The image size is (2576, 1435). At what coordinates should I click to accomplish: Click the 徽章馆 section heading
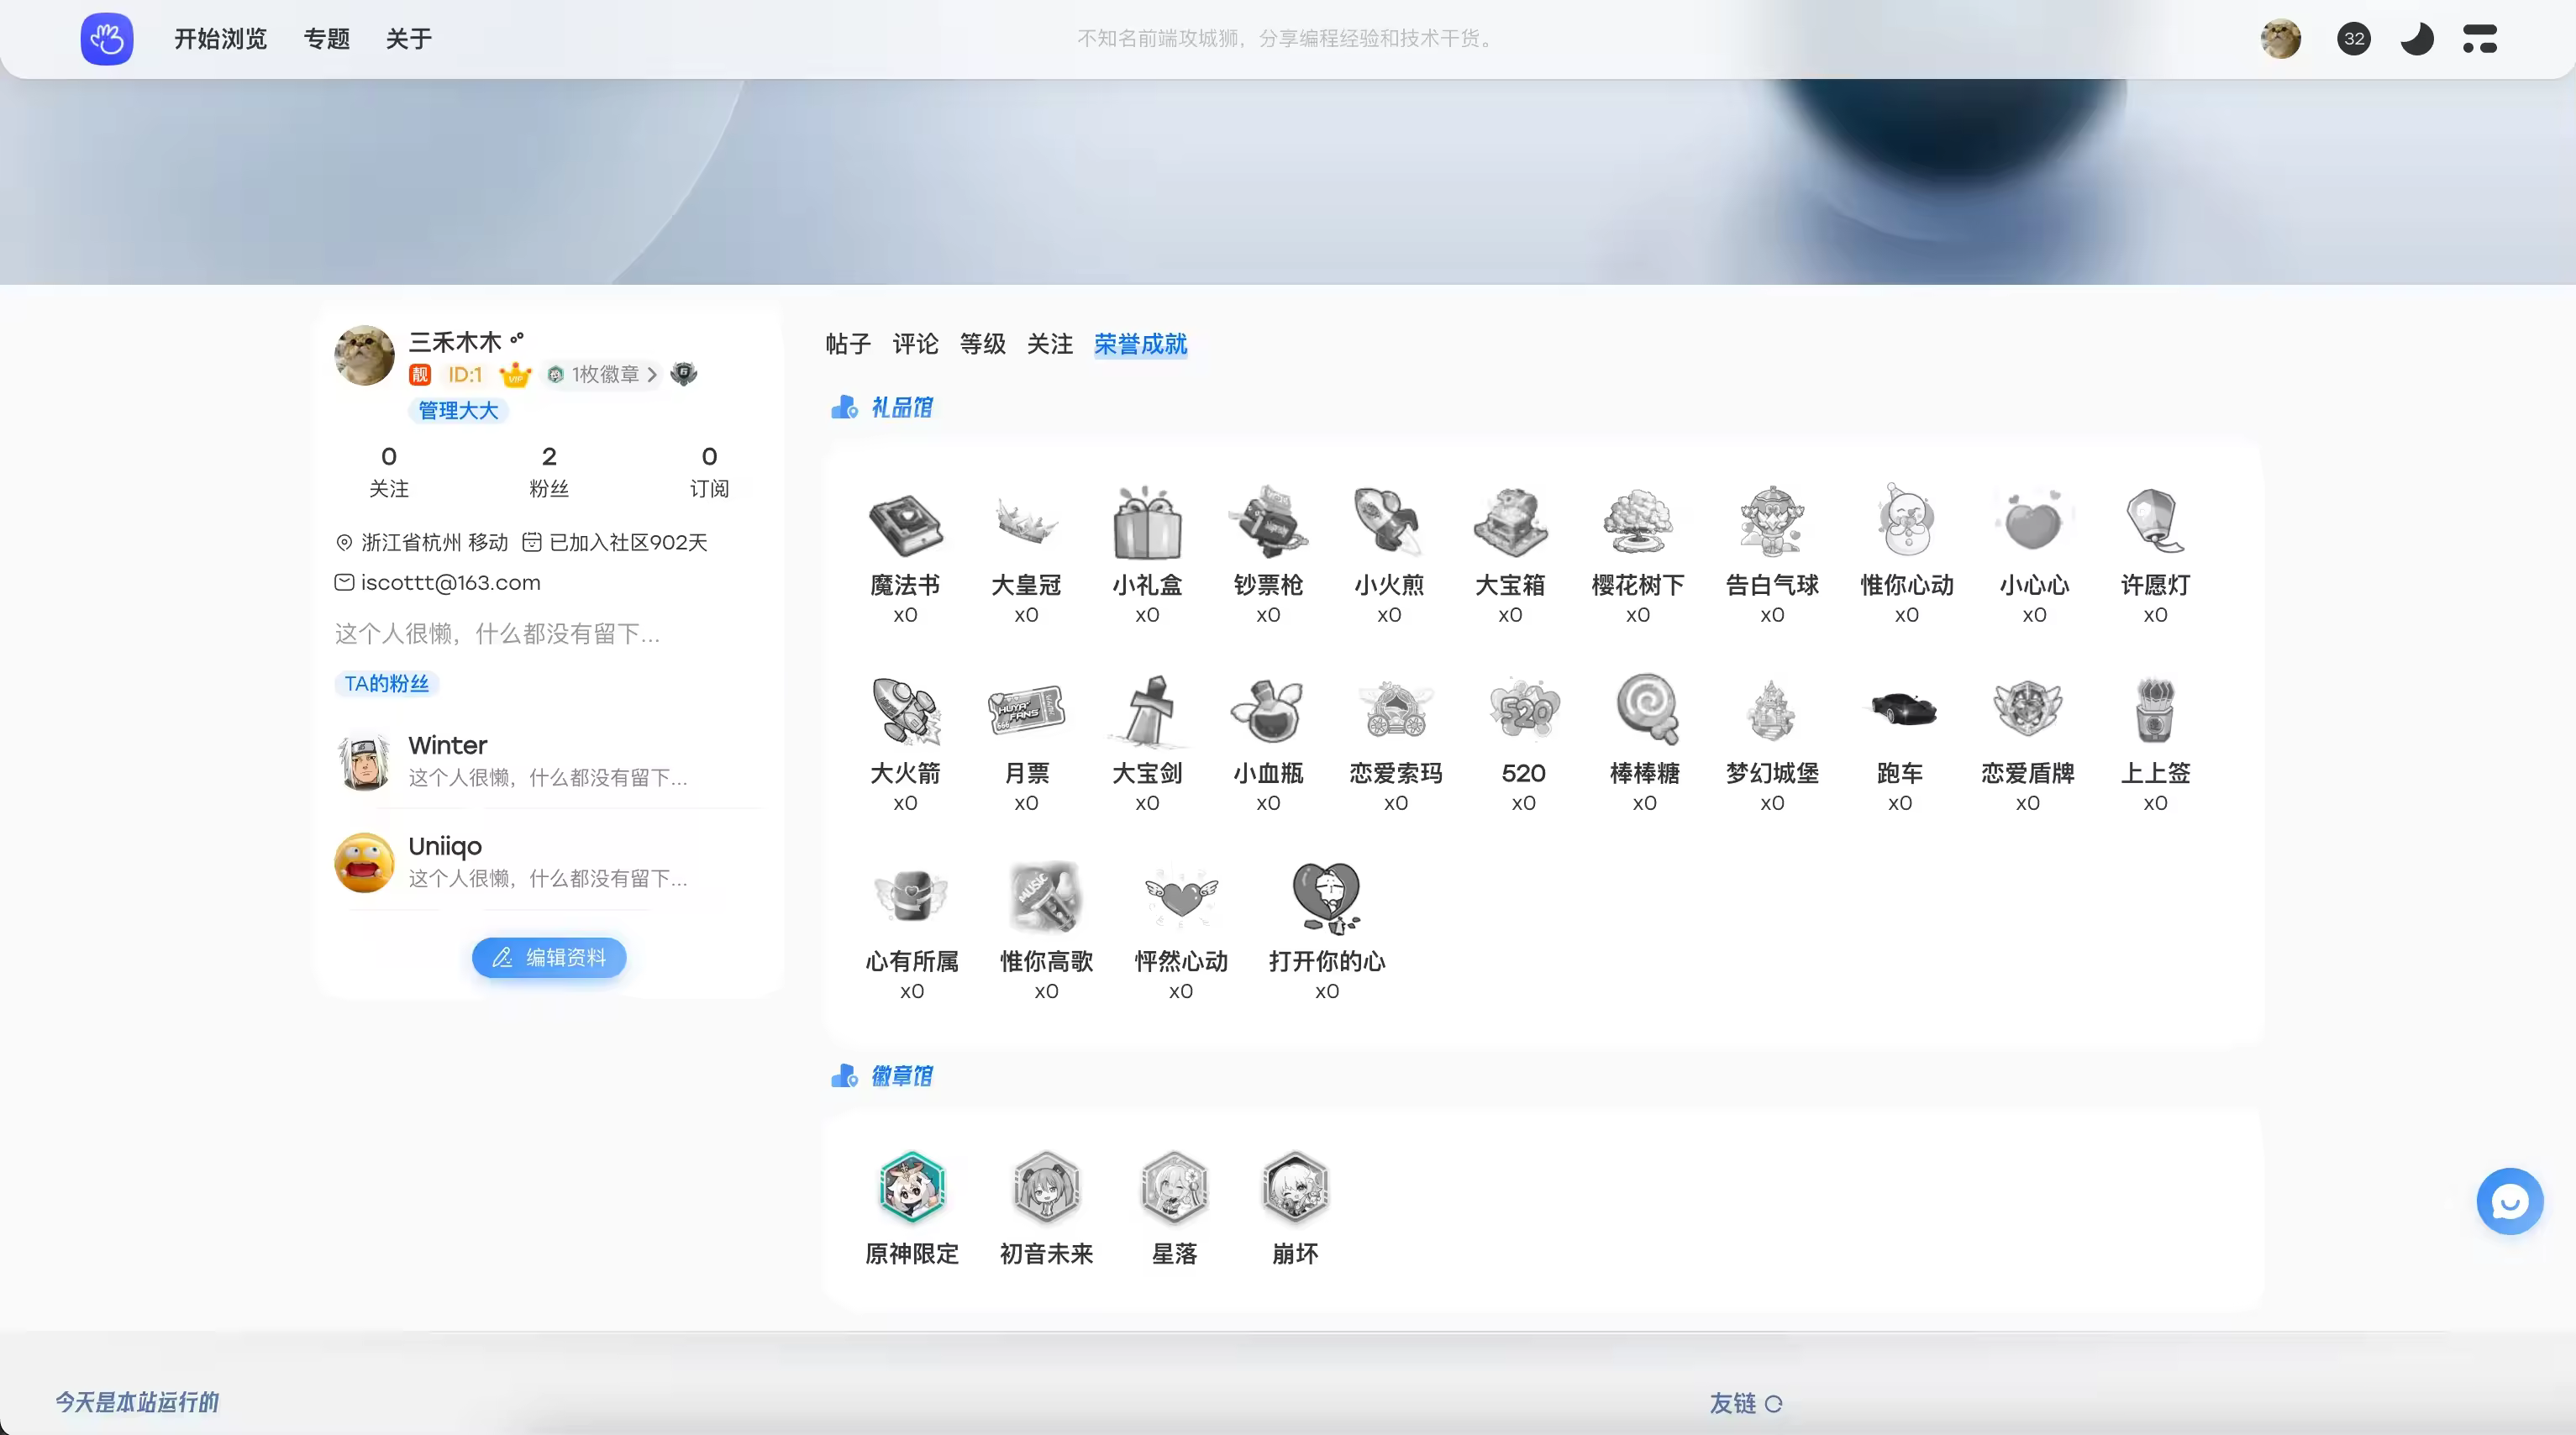[x=902, y=1076]
